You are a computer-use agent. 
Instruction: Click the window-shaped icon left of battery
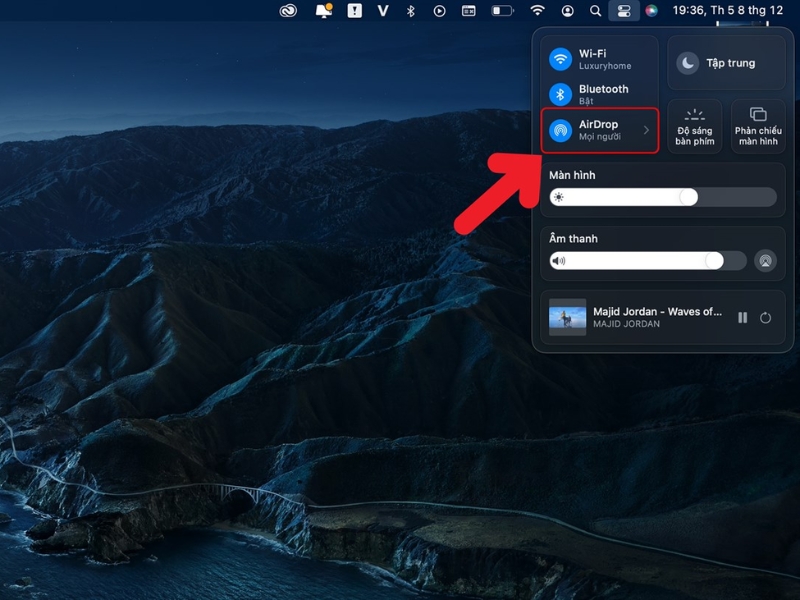[x=469, y=11]
